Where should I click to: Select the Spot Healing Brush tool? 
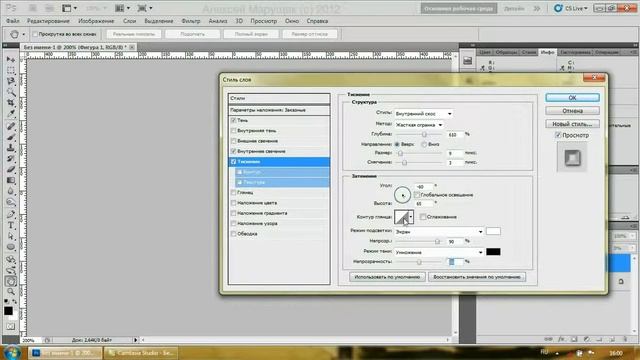coord(11,126)
